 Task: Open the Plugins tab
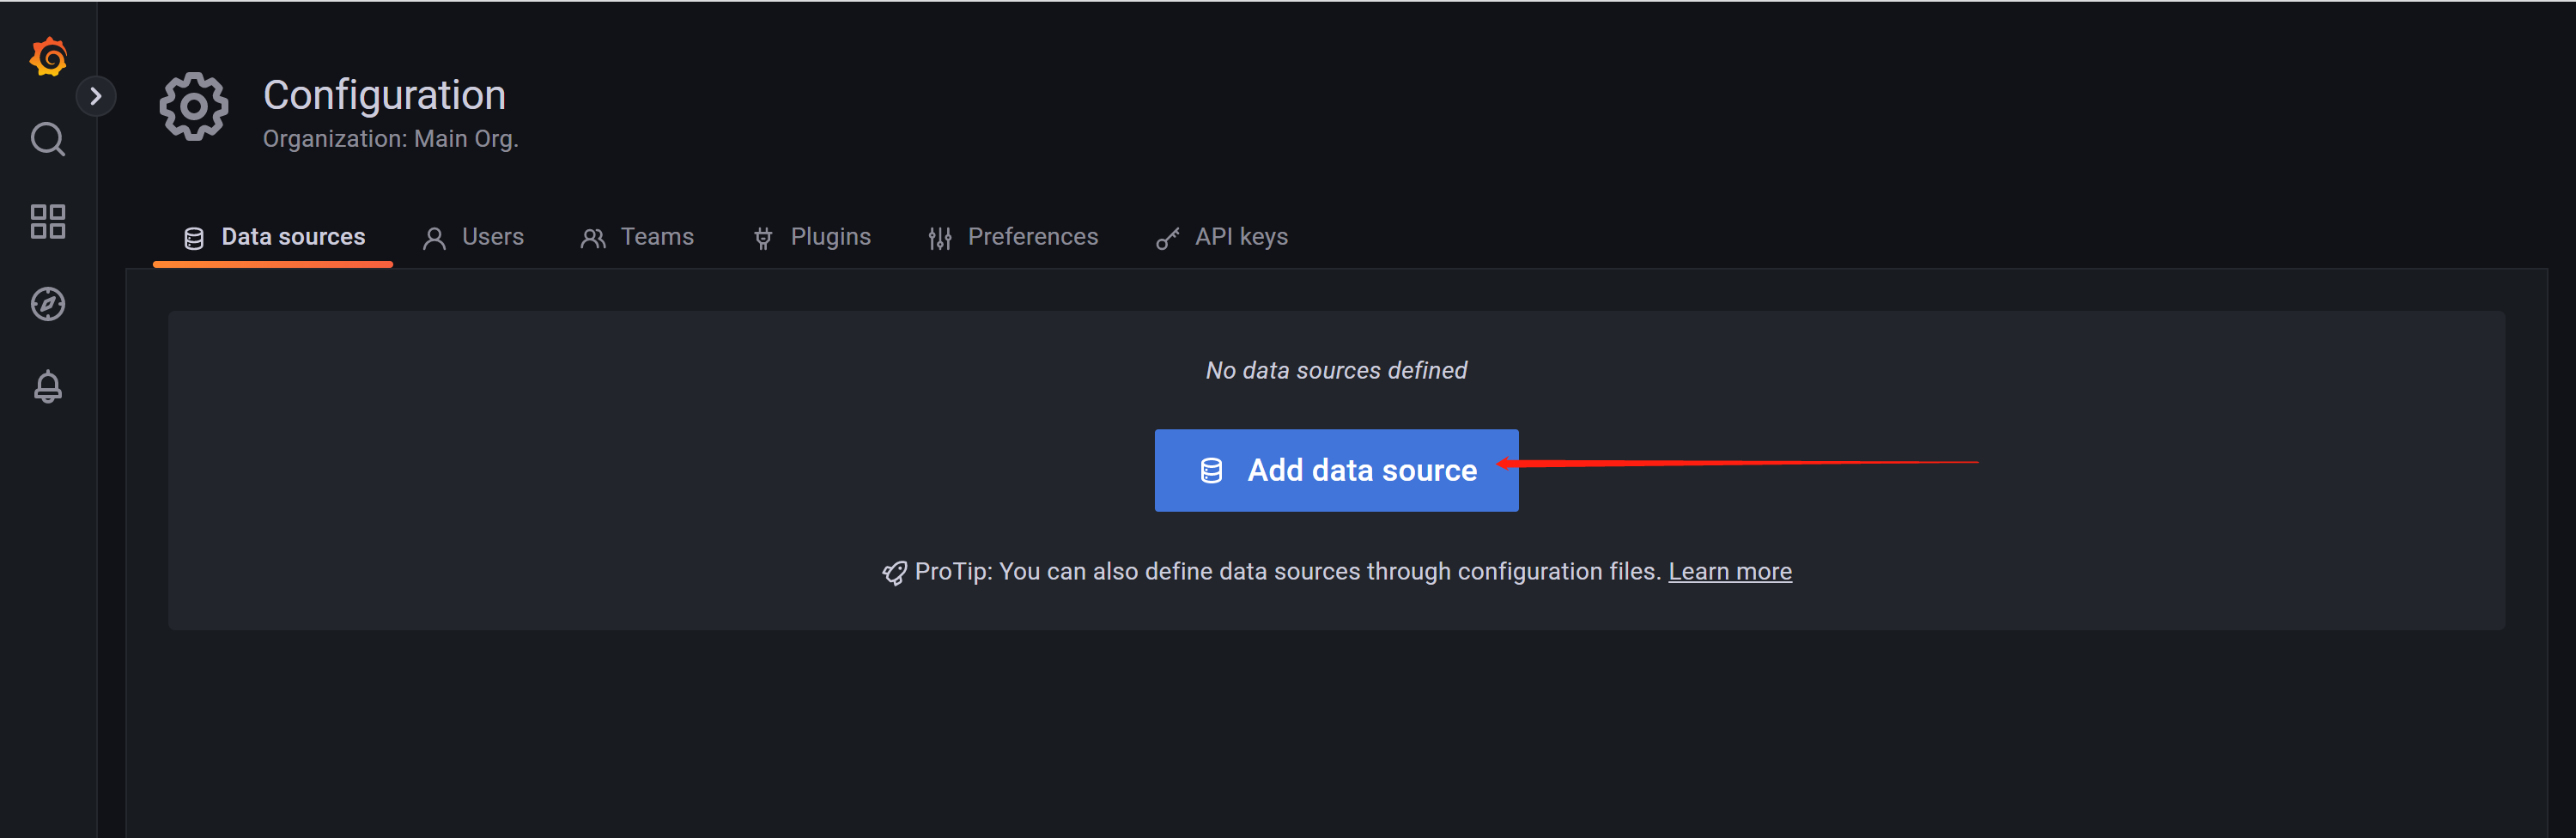[x=811, y=237]
